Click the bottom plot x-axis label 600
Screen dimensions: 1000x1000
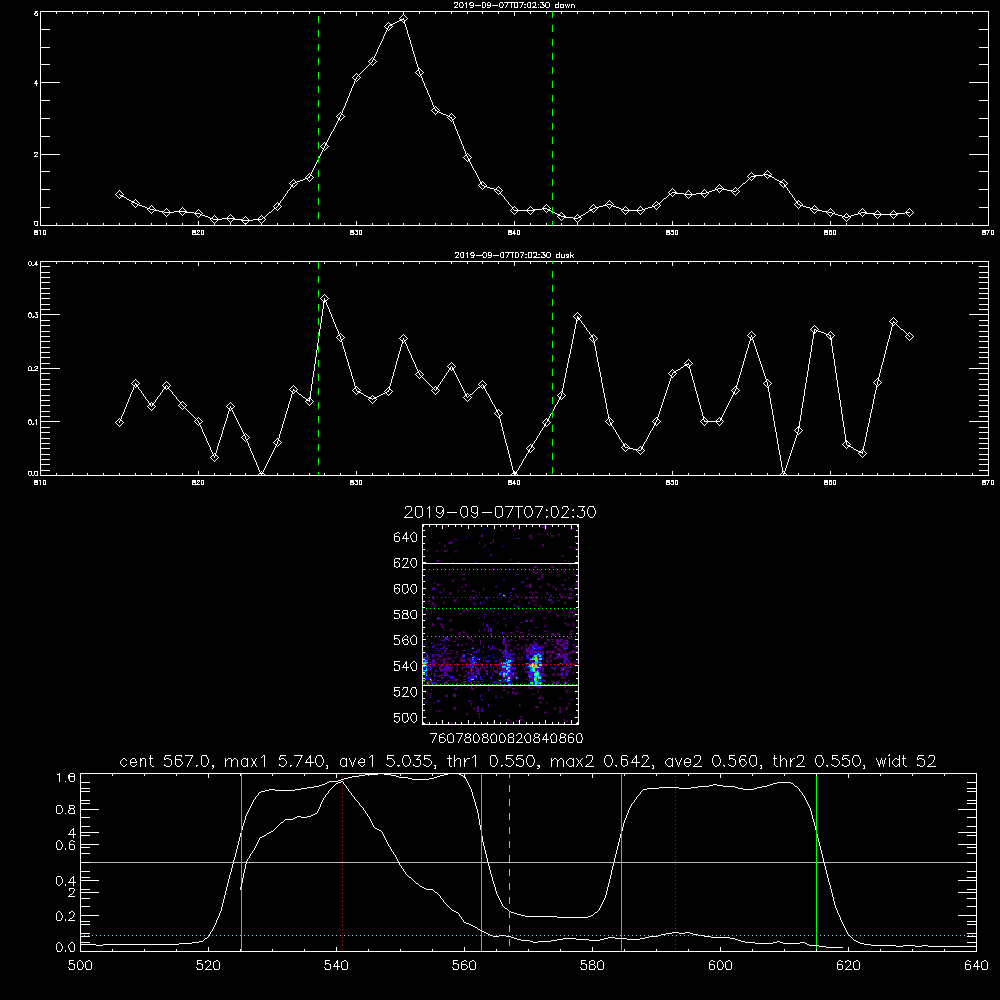(x=720, y=966)
